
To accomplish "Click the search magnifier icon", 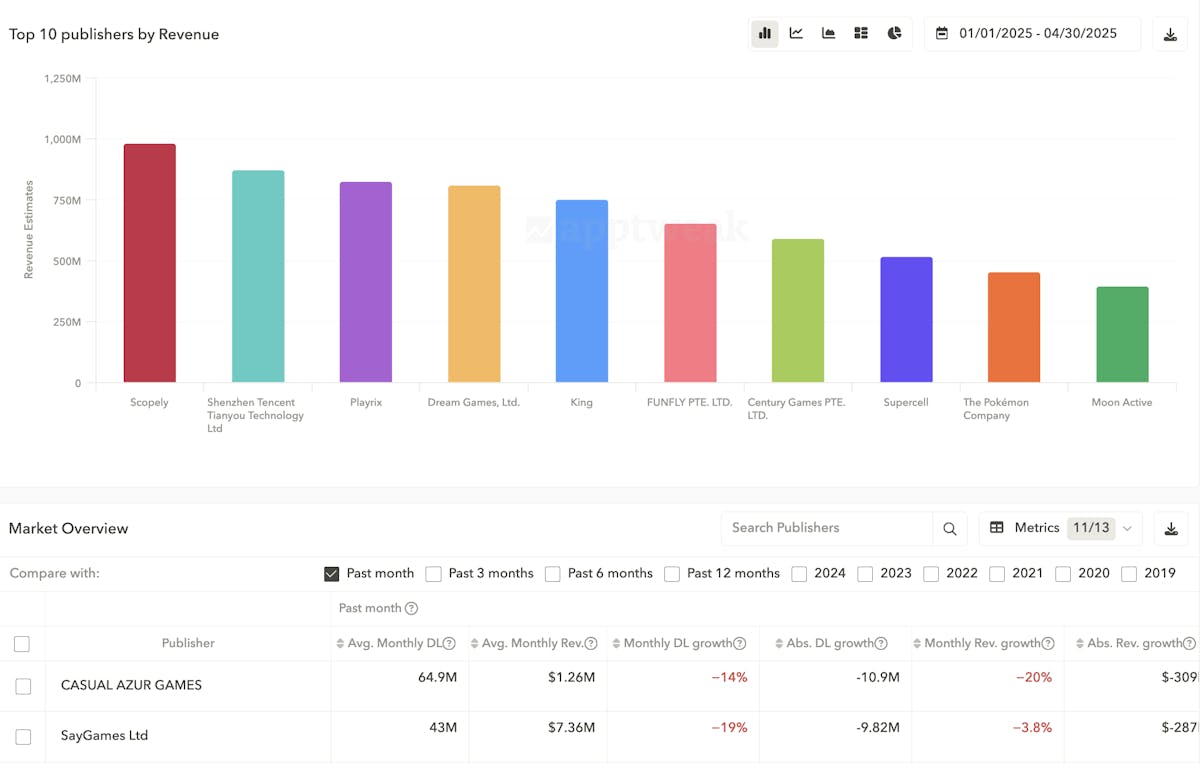I will (x=950, y=529).
